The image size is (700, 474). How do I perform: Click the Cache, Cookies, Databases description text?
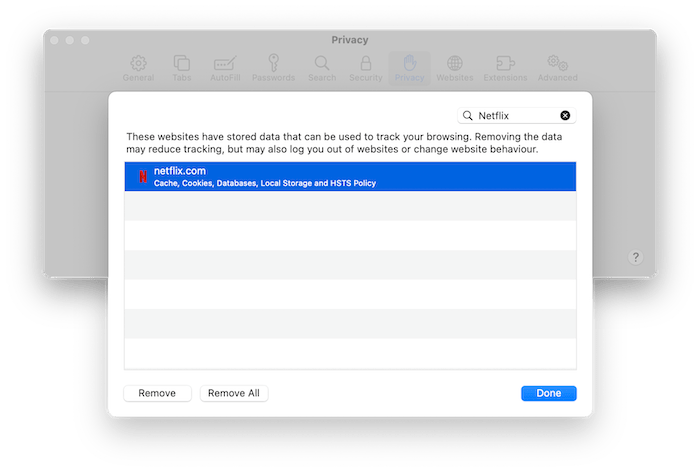(x=265, y=183)
